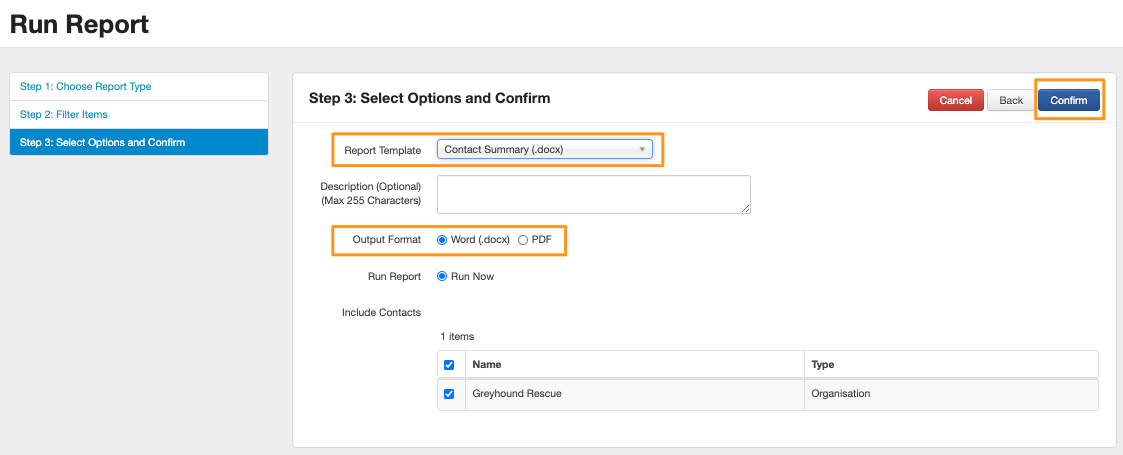Click the Greyhound Rescue name cell
1123x455 pixels.
pyautogui.click(x=517, y=394)
